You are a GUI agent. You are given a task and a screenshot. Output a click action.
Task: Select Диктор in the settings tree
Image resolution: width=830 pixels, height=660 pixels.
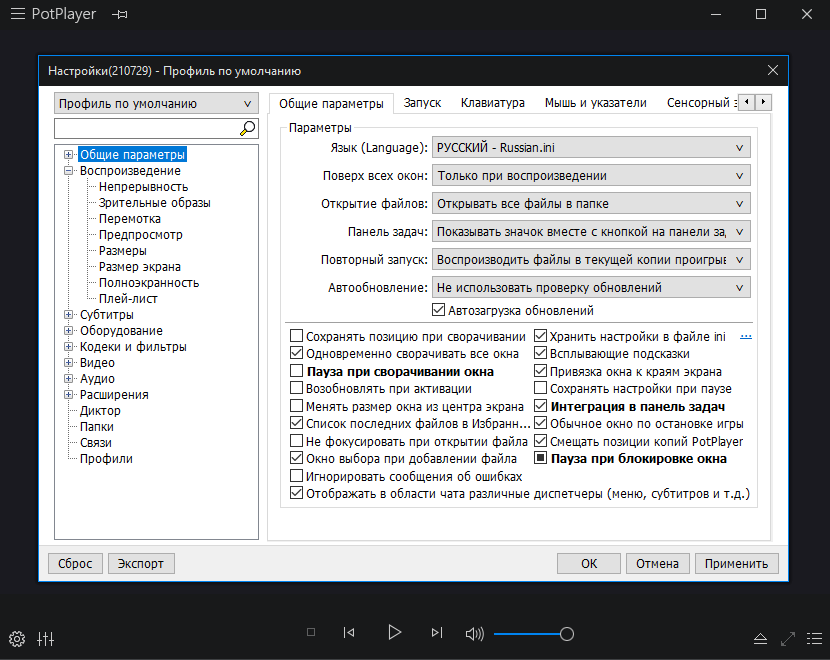100,411
